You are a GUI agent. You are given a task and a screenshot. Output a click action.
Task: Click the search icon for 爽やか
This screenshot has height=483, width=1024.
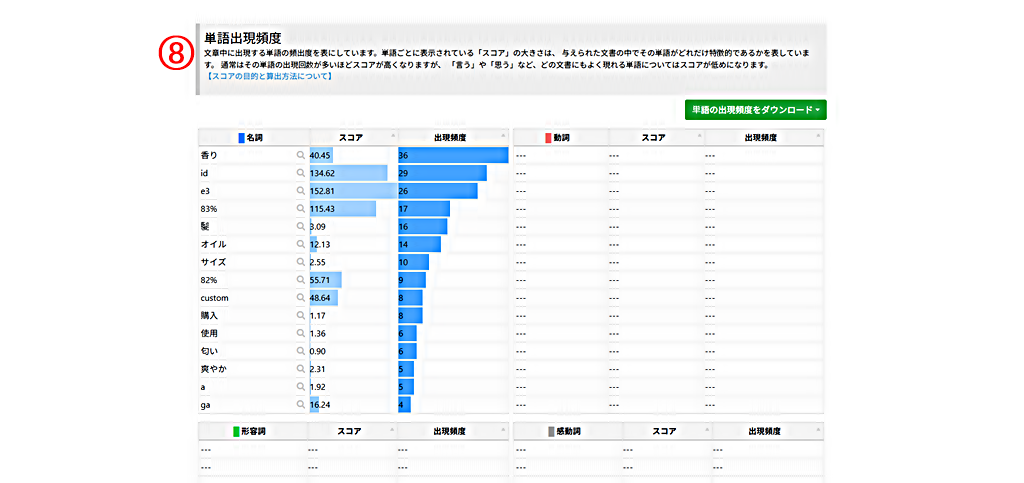click(x=300, y=369)
